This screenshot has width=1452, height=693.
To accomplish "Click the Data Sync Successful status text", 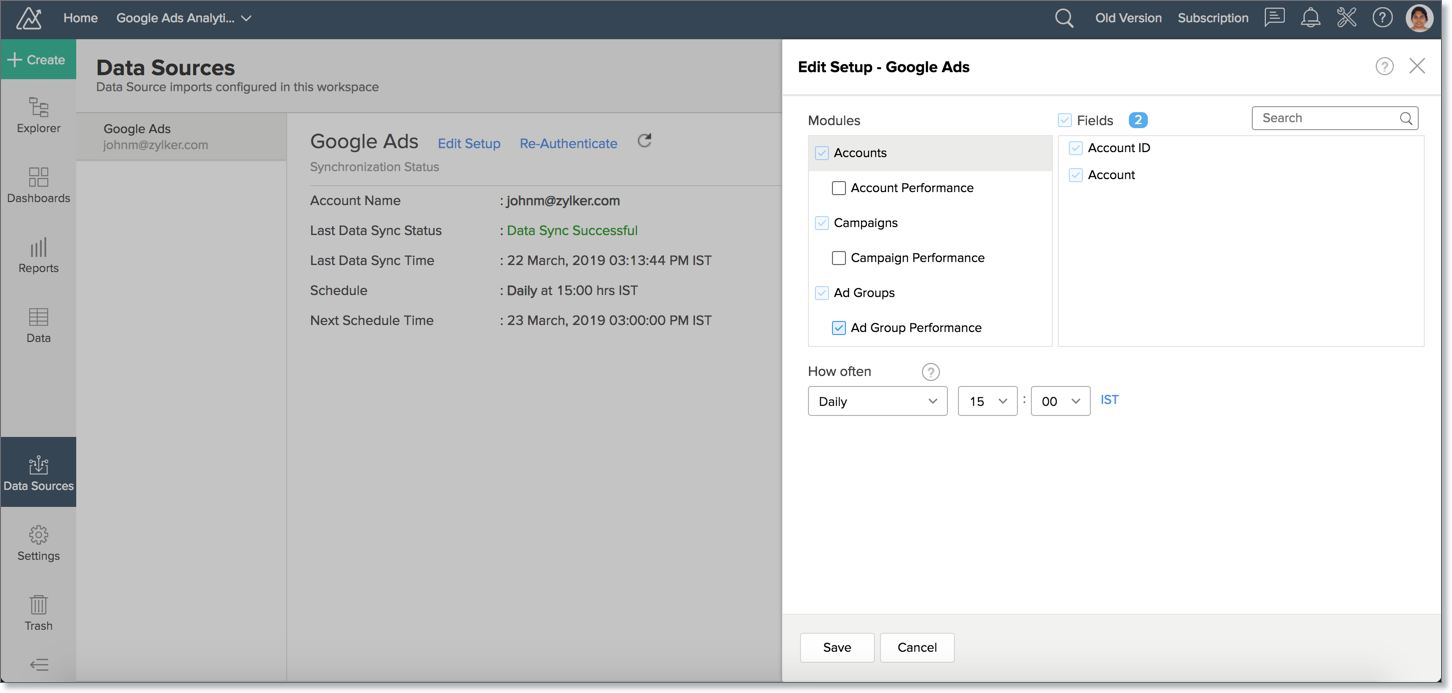I will coord(572,231).
